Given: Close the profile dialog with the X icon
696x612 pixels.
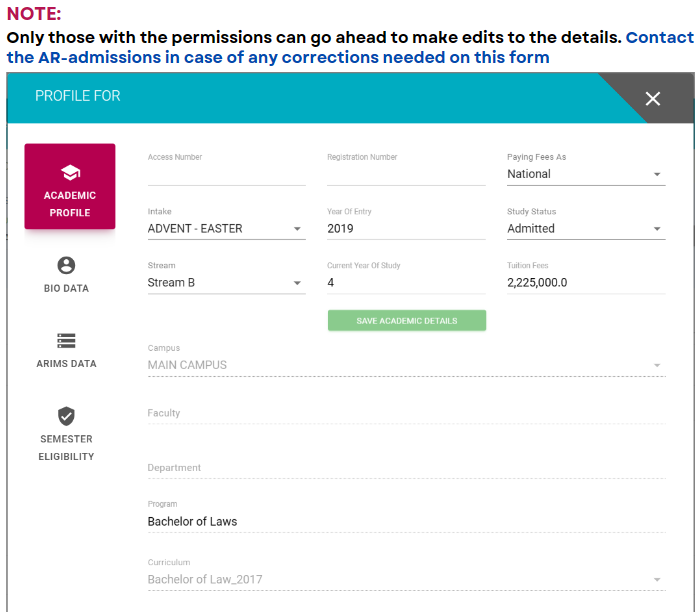Looking at the screenshot, I should pos(652,99).
